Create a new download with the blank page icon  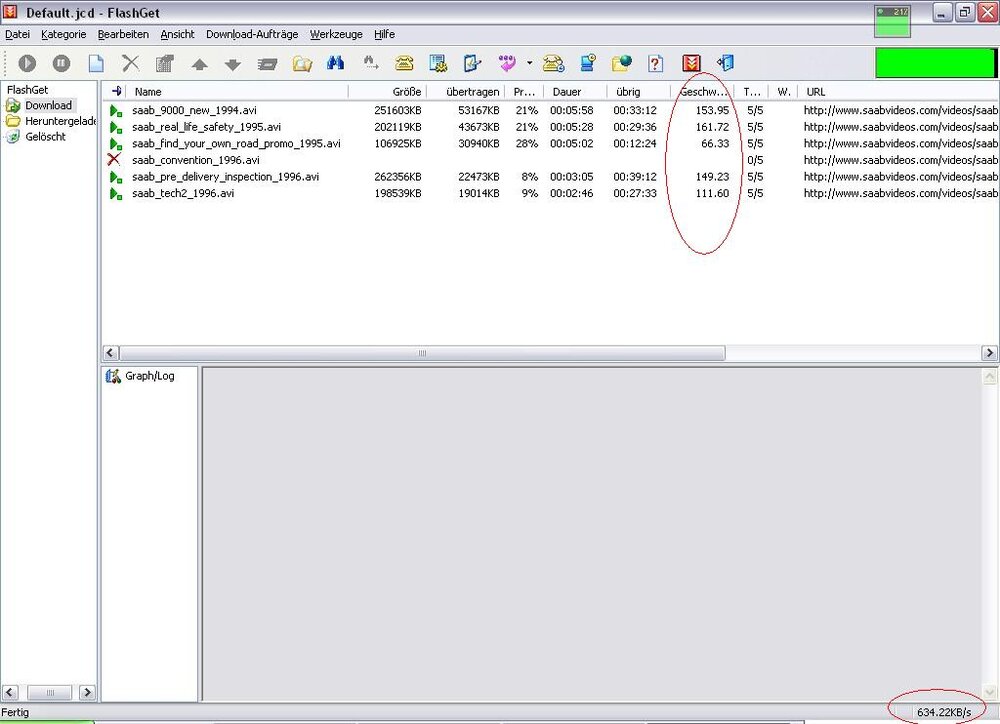coord(96,63)
